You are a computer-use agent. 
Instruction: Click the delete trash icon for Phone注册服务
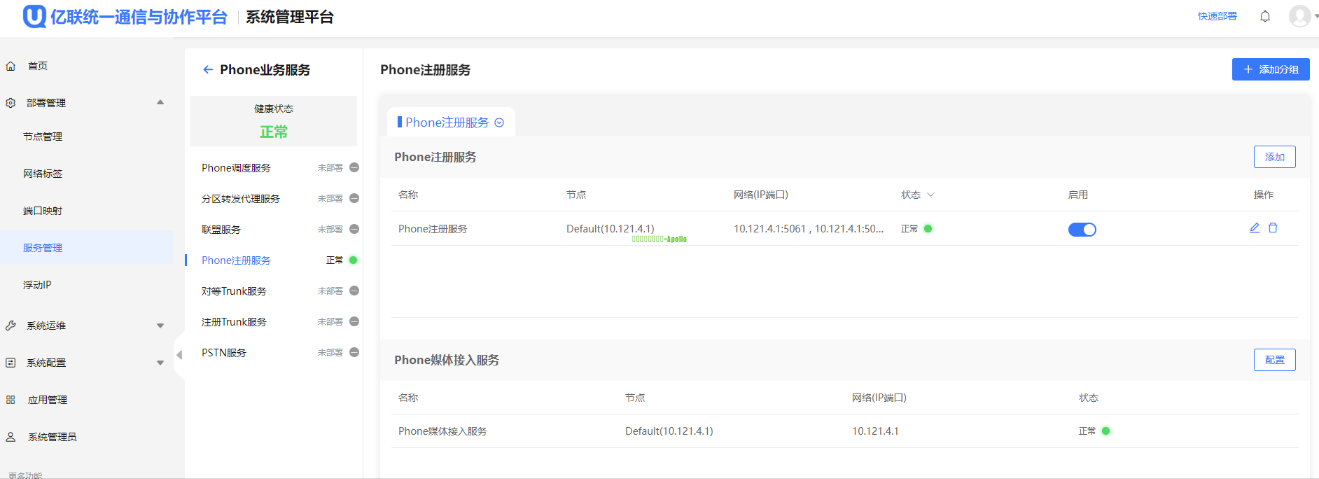pyautogui.click(x=1273, y=228)
